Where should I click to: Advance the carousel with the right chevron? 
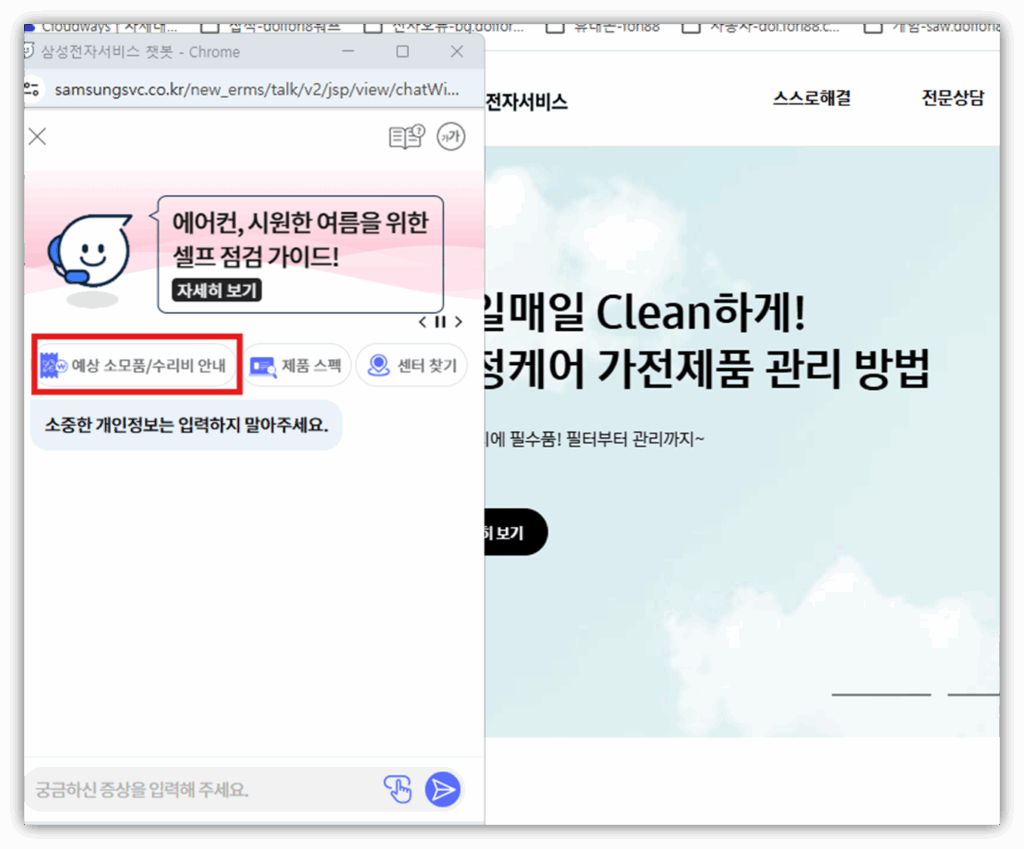pyautogui.click(x=459, y=322)
